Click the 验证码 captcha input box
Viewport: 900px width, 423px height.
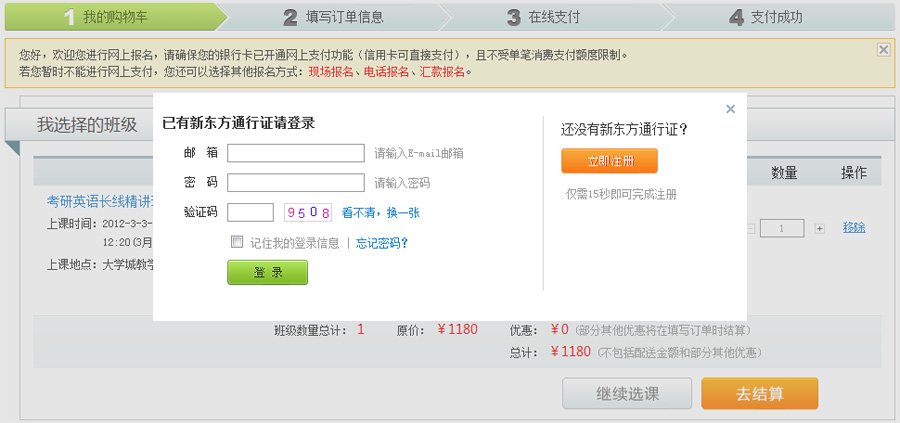250,212
